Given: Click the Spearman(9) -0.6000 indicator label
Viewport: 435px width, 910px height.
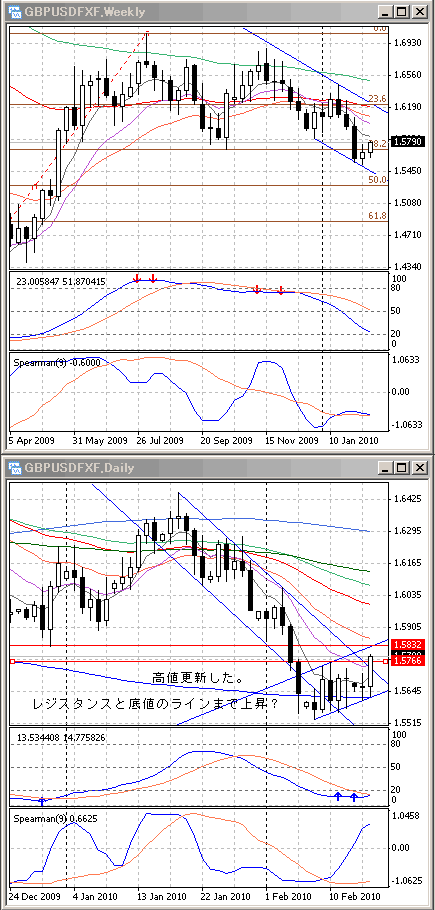Looking at the screenshot, I should click(56, 362).
